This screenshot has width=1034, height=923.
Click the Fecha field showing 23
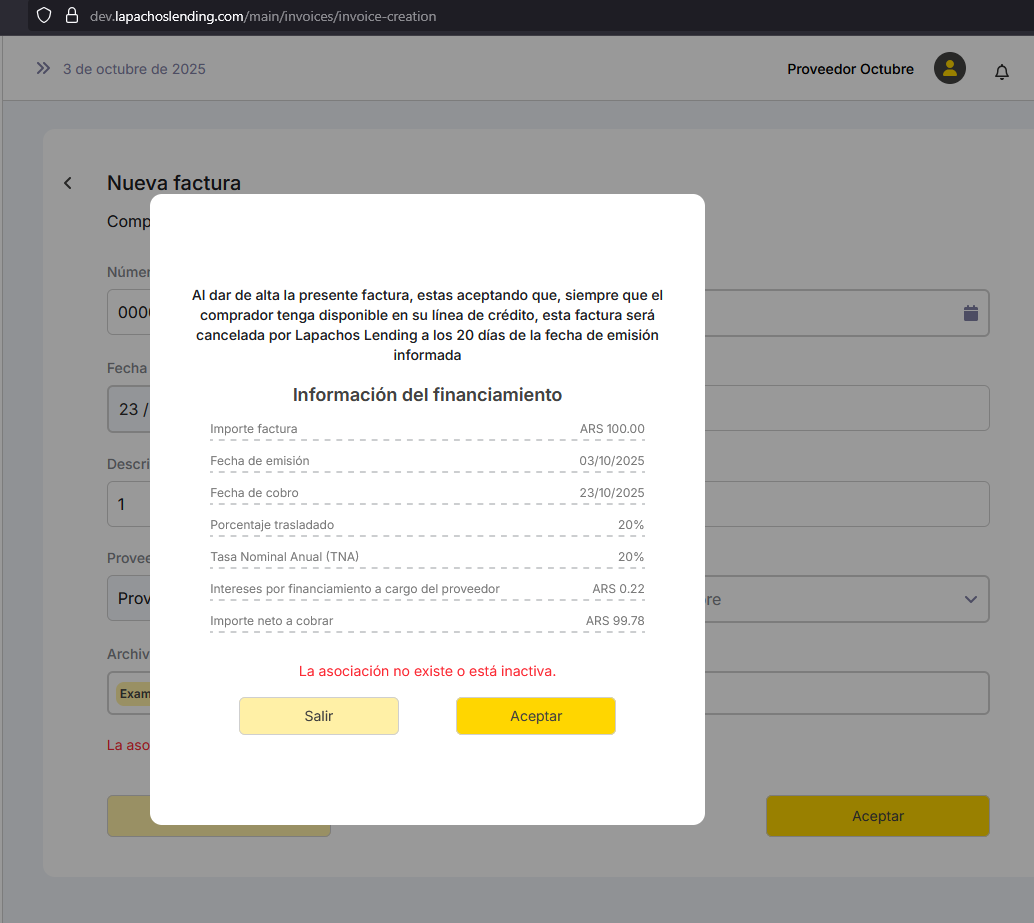coord(128,409)
